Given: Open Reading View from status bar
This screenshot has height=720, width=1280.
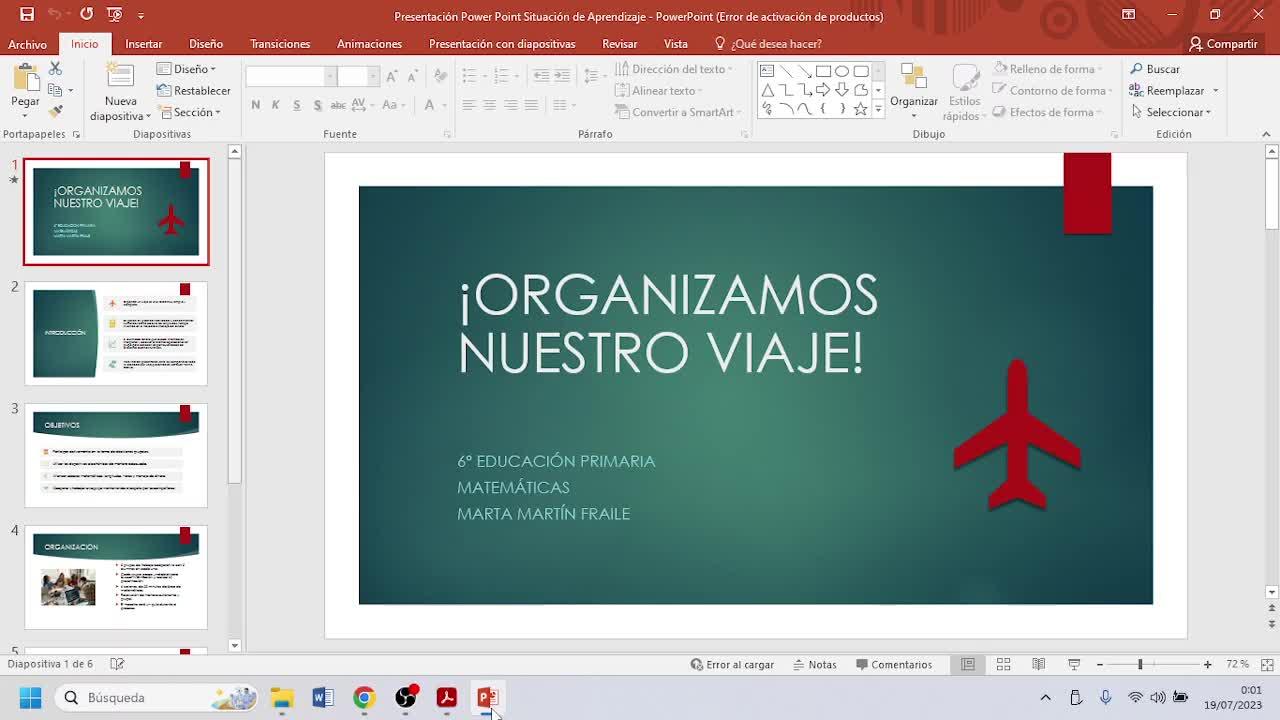Looking at the screenshot, I should click(x=1038, y=664).
